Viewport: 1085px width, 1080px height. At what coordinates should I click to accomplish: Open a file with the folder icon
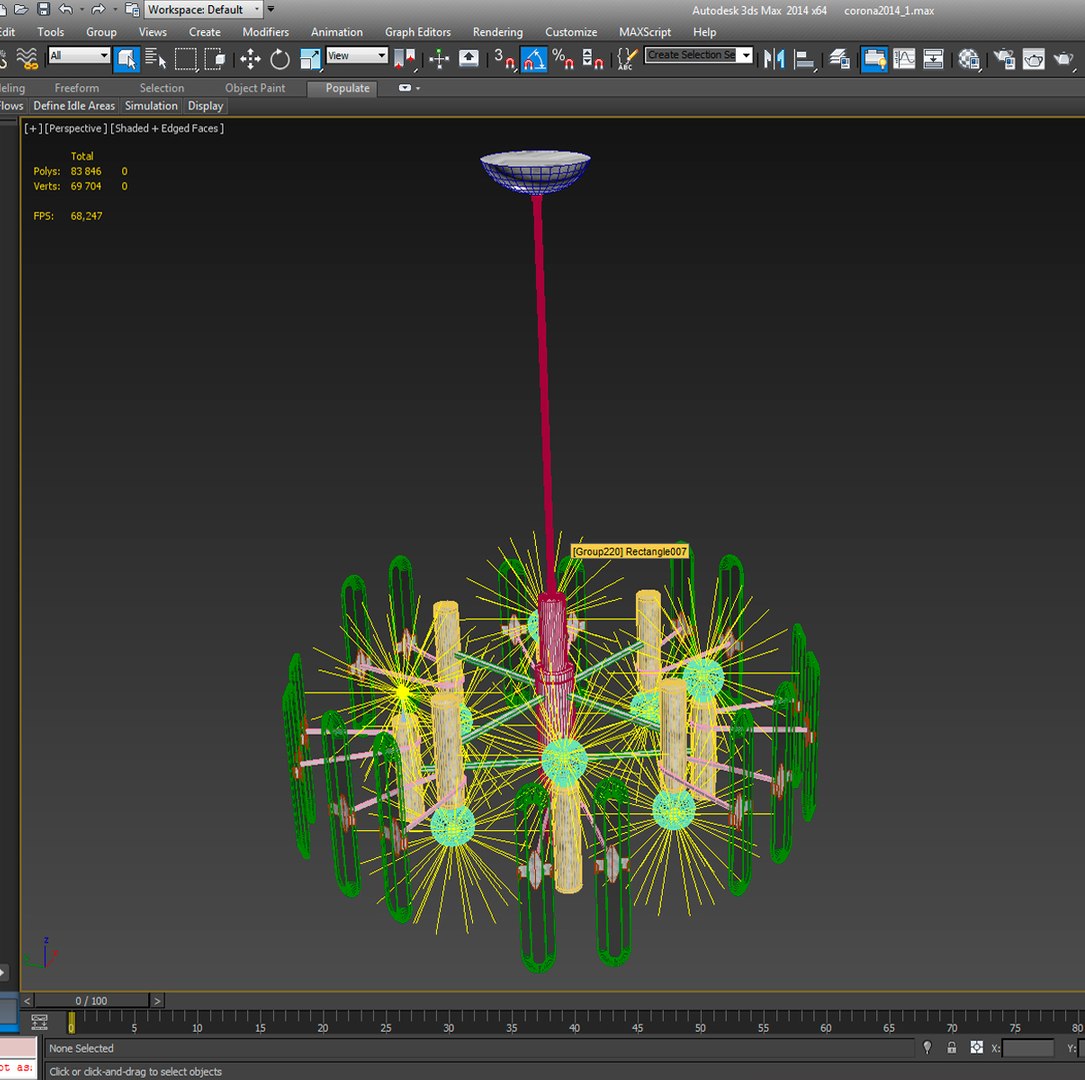pyautogui.click(x=21, y=9)
